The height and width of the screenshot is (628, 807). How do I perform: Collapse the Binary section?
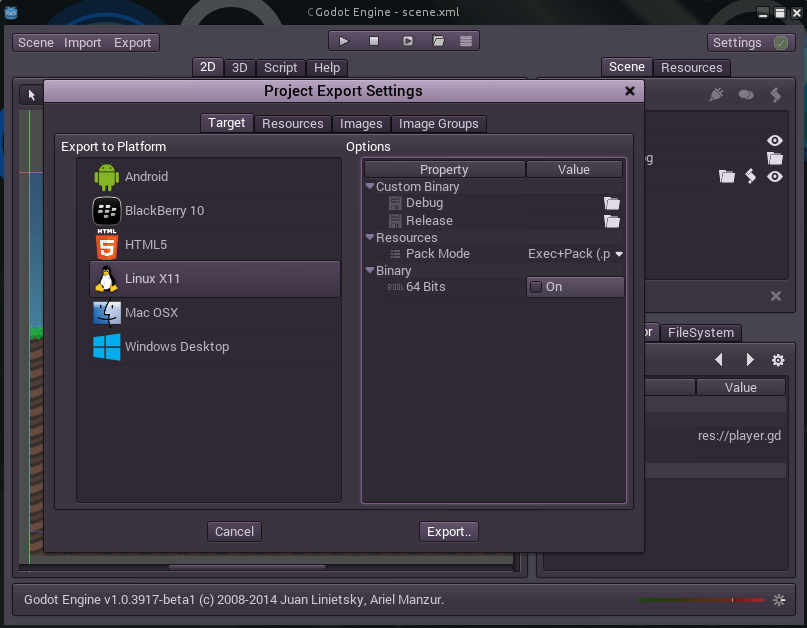[370, 270]
